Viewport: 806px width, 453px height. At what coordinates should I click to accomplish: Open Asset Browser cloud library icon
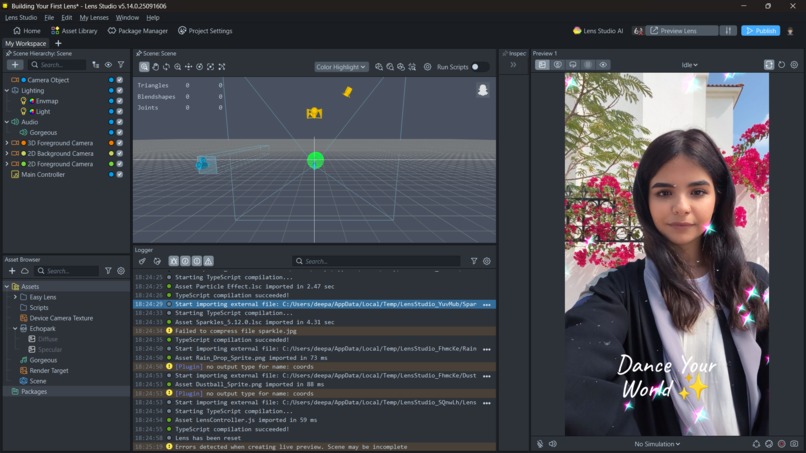(25, 271)
